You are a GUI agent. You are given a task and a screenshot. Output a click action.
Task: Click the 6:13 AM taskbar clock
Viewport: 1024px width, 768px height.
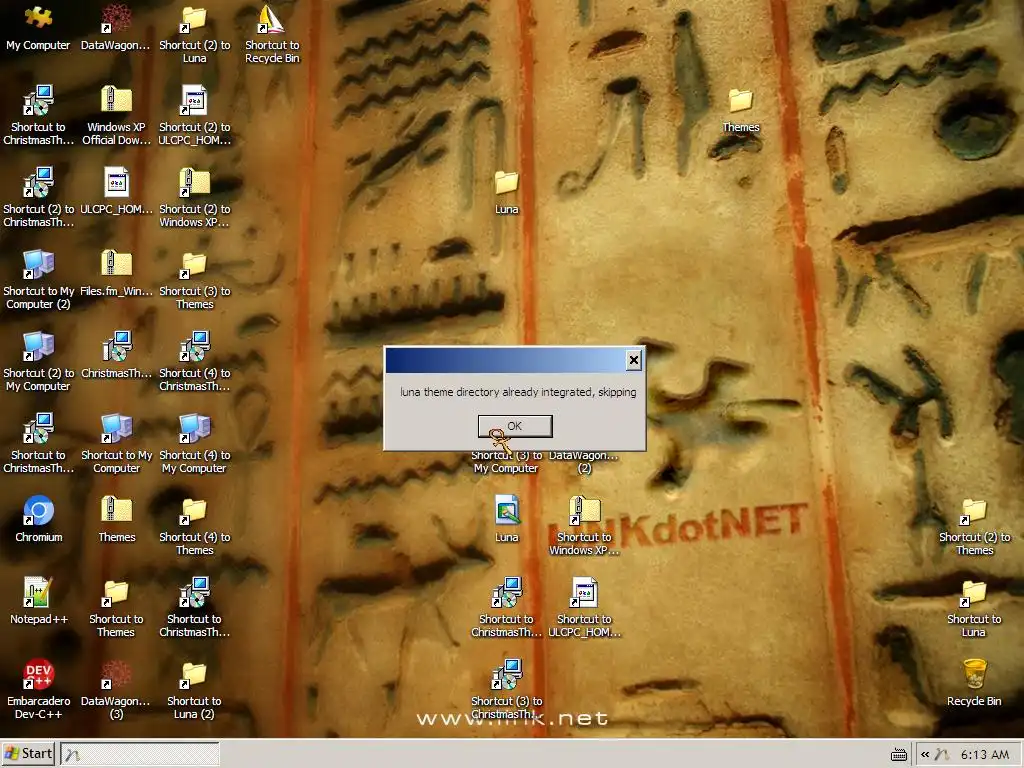[984, 755]
